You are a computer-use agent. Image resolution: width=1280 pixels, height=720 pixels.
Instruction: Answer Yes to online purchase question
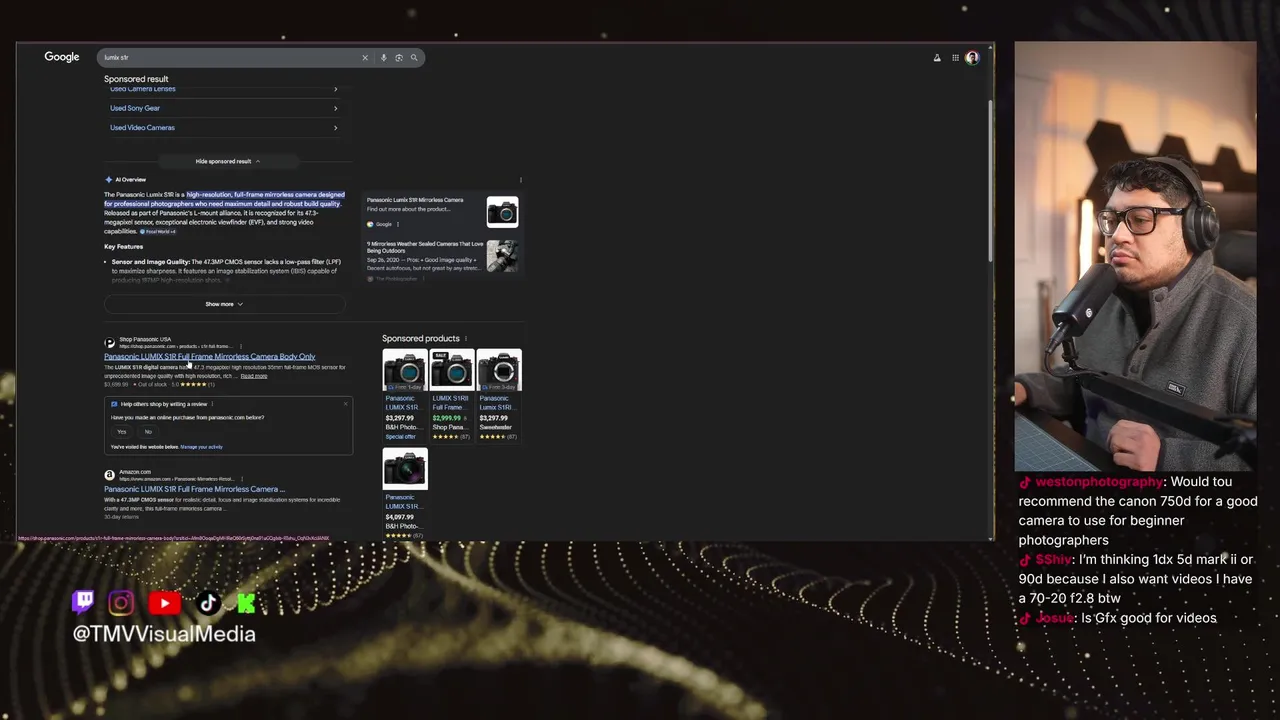[x=122, y=432]
